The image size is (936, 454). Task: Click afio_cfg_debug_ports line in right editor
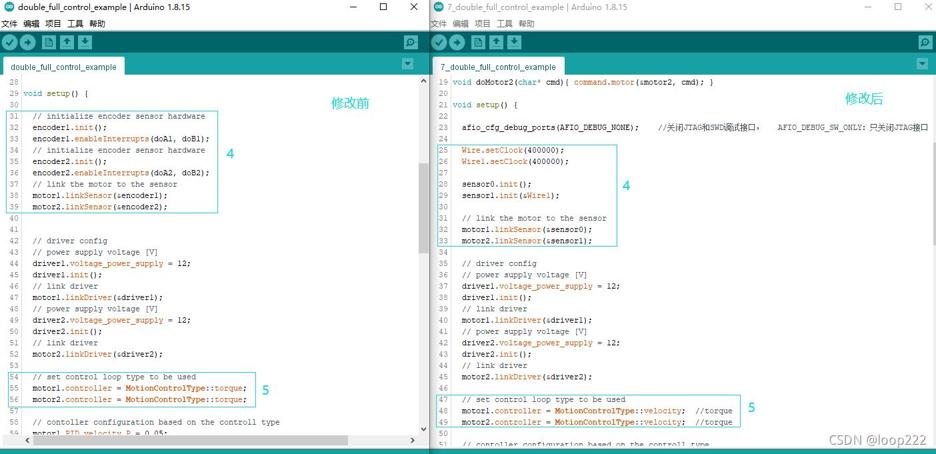tap(550, 127)
